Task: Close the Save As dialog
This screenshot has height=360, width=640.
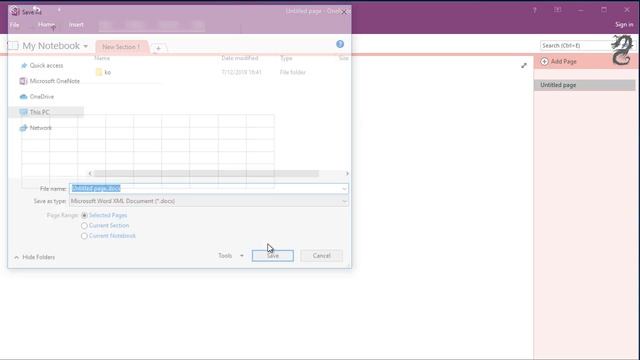Action: point(344,12)
